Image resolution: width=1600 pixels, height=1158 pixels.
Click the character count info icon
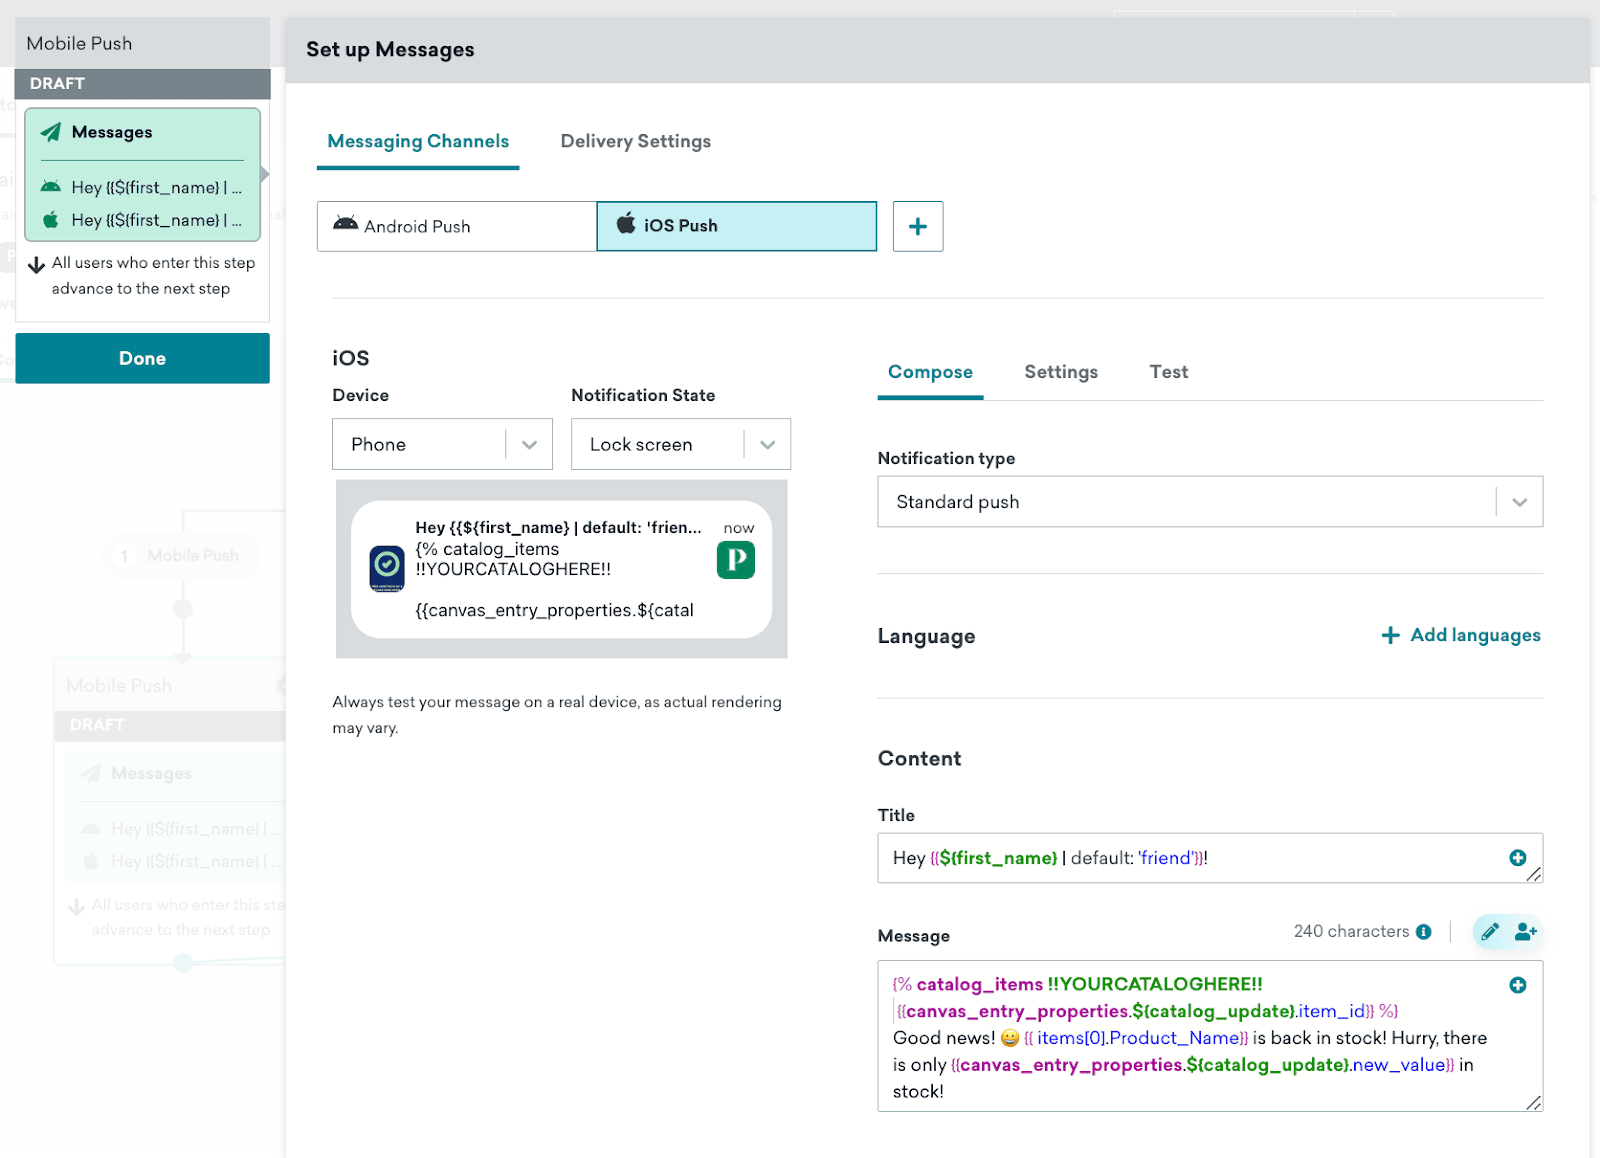point(1423,932)
